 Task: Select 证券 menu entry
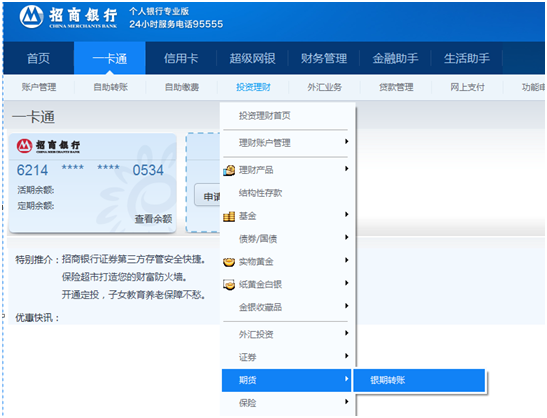pos(286,357)
